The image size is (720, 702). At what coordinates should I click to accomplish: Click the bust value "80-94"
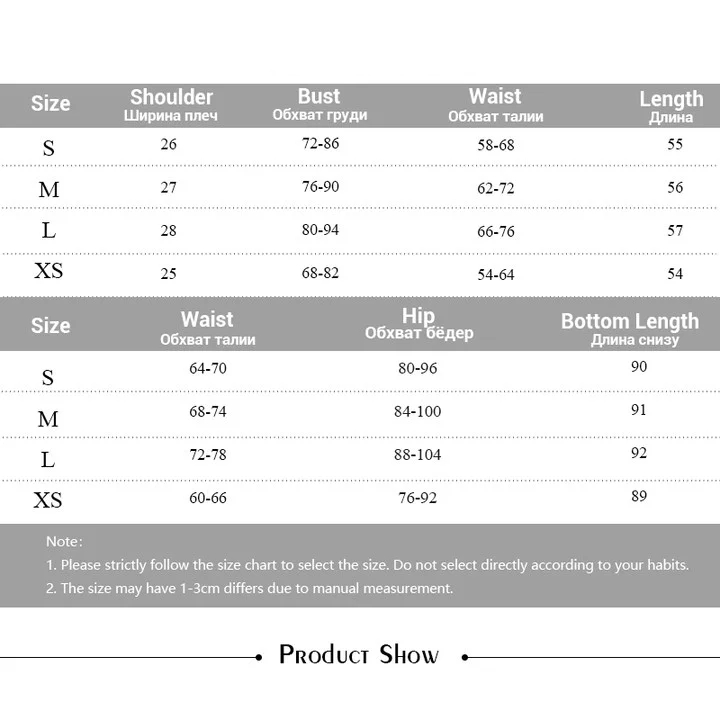320,230
